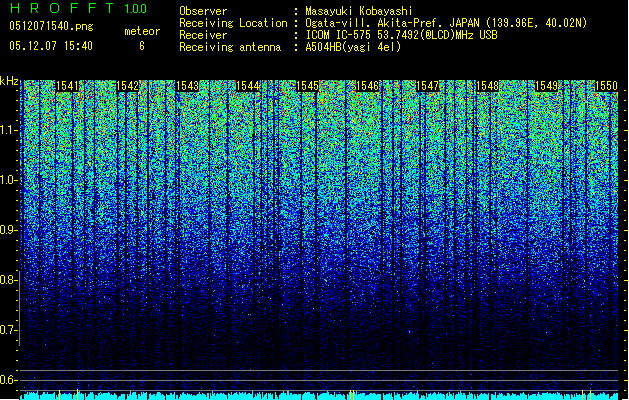This screenshot has height=400, width=629.
Task: Click the Receiving antenna field label
Action: tap(230, 47)
